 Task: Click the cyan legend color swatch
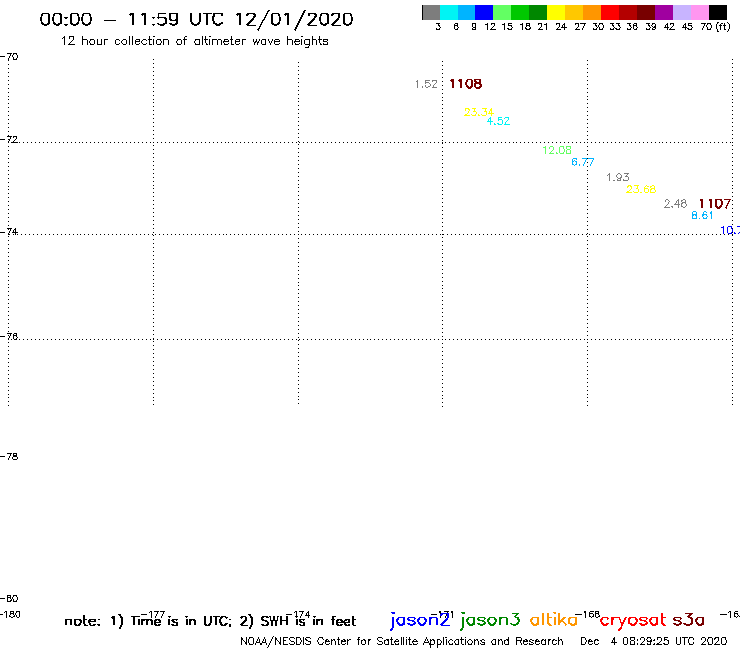449,12
